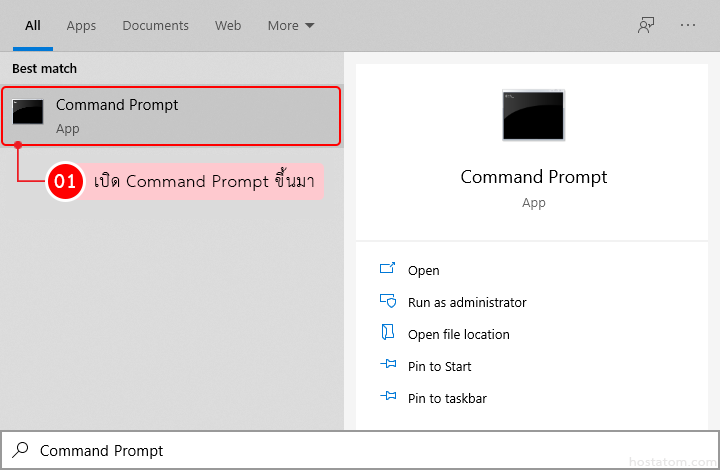Click the Open file location icon

pos(388,334)
